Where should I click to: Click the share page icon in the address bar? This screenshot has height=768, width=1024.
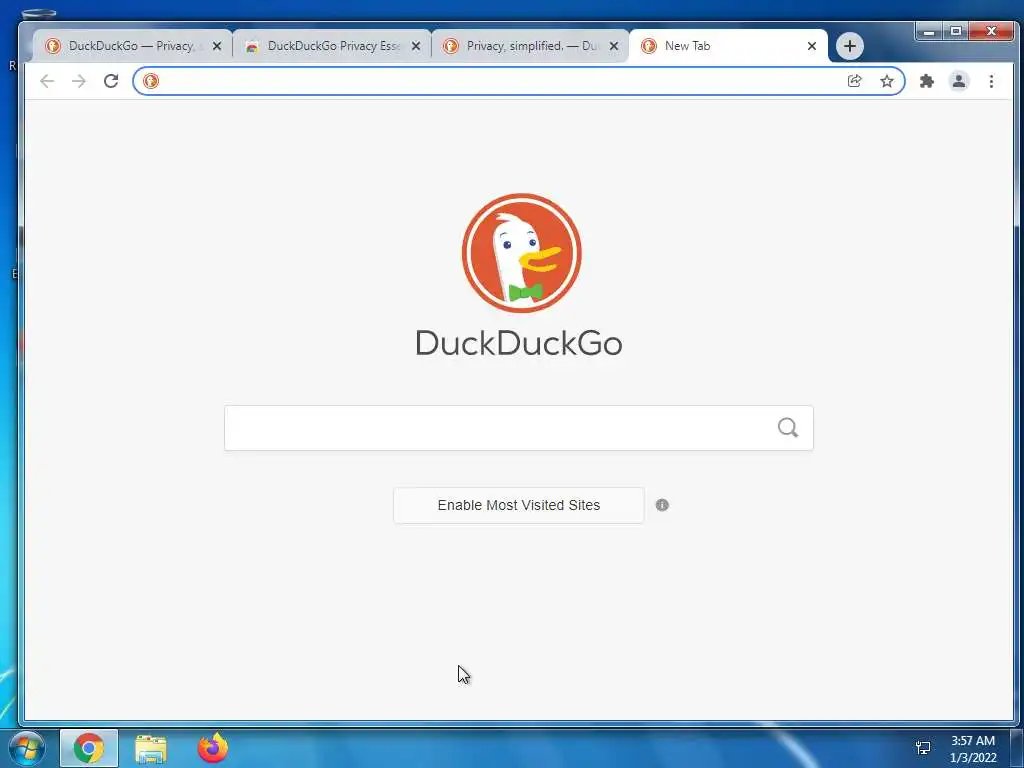tap(854, 81)
